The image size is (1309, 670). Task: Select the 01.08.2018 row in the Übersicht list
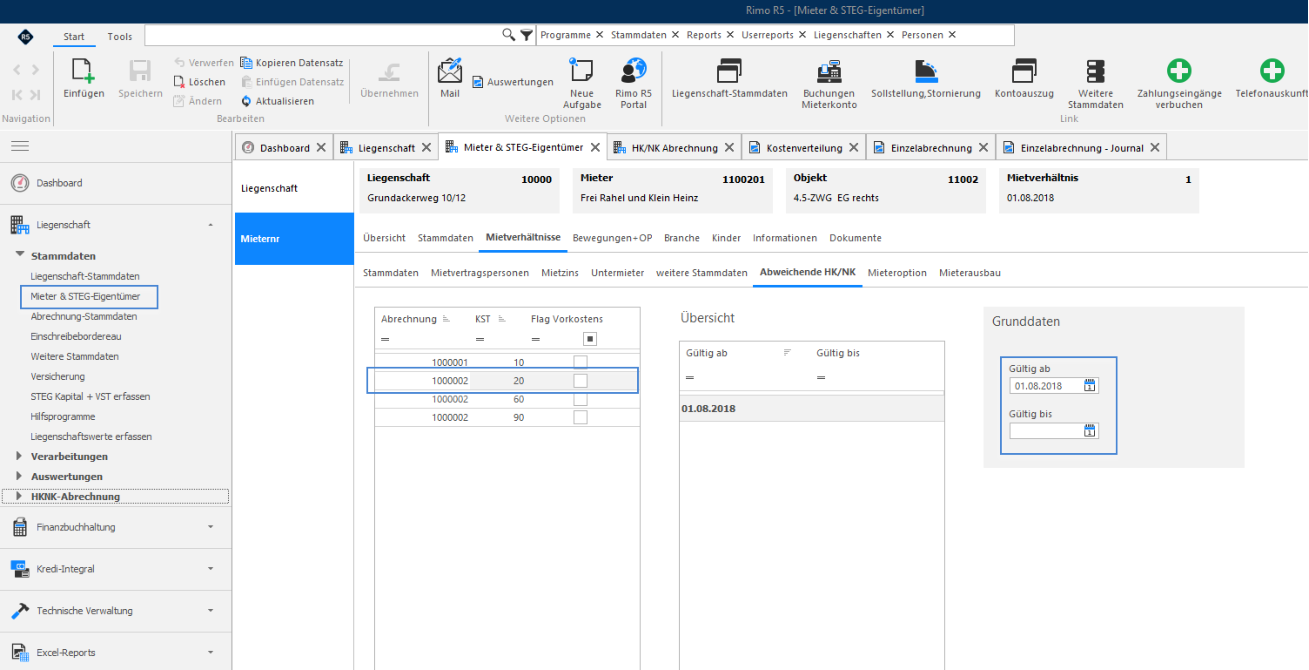click(811, 409)
